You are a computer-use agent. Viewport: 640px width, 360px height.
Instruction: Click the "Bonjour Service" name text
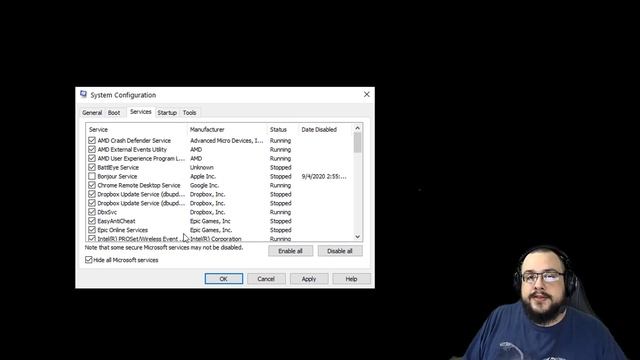coord(117,176)
